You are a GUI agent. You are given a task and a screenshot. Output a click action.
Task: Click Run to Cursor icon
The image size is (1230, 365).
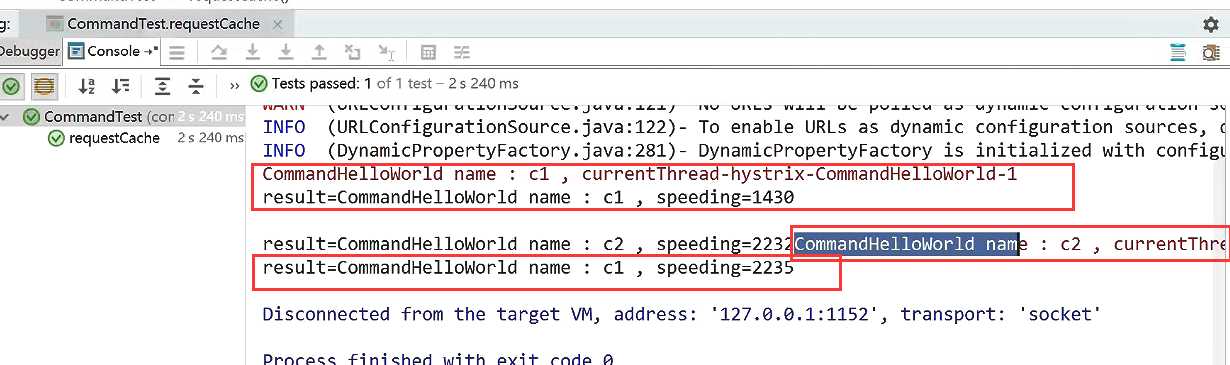pos(386,52)
